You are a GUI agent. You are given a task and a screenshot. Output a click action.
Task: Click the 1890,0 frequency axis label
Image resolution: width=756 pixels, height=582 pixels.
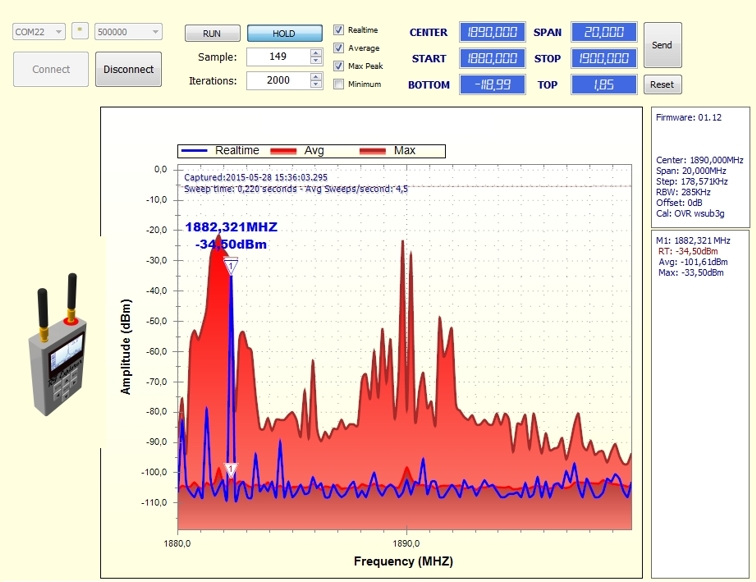406,543
